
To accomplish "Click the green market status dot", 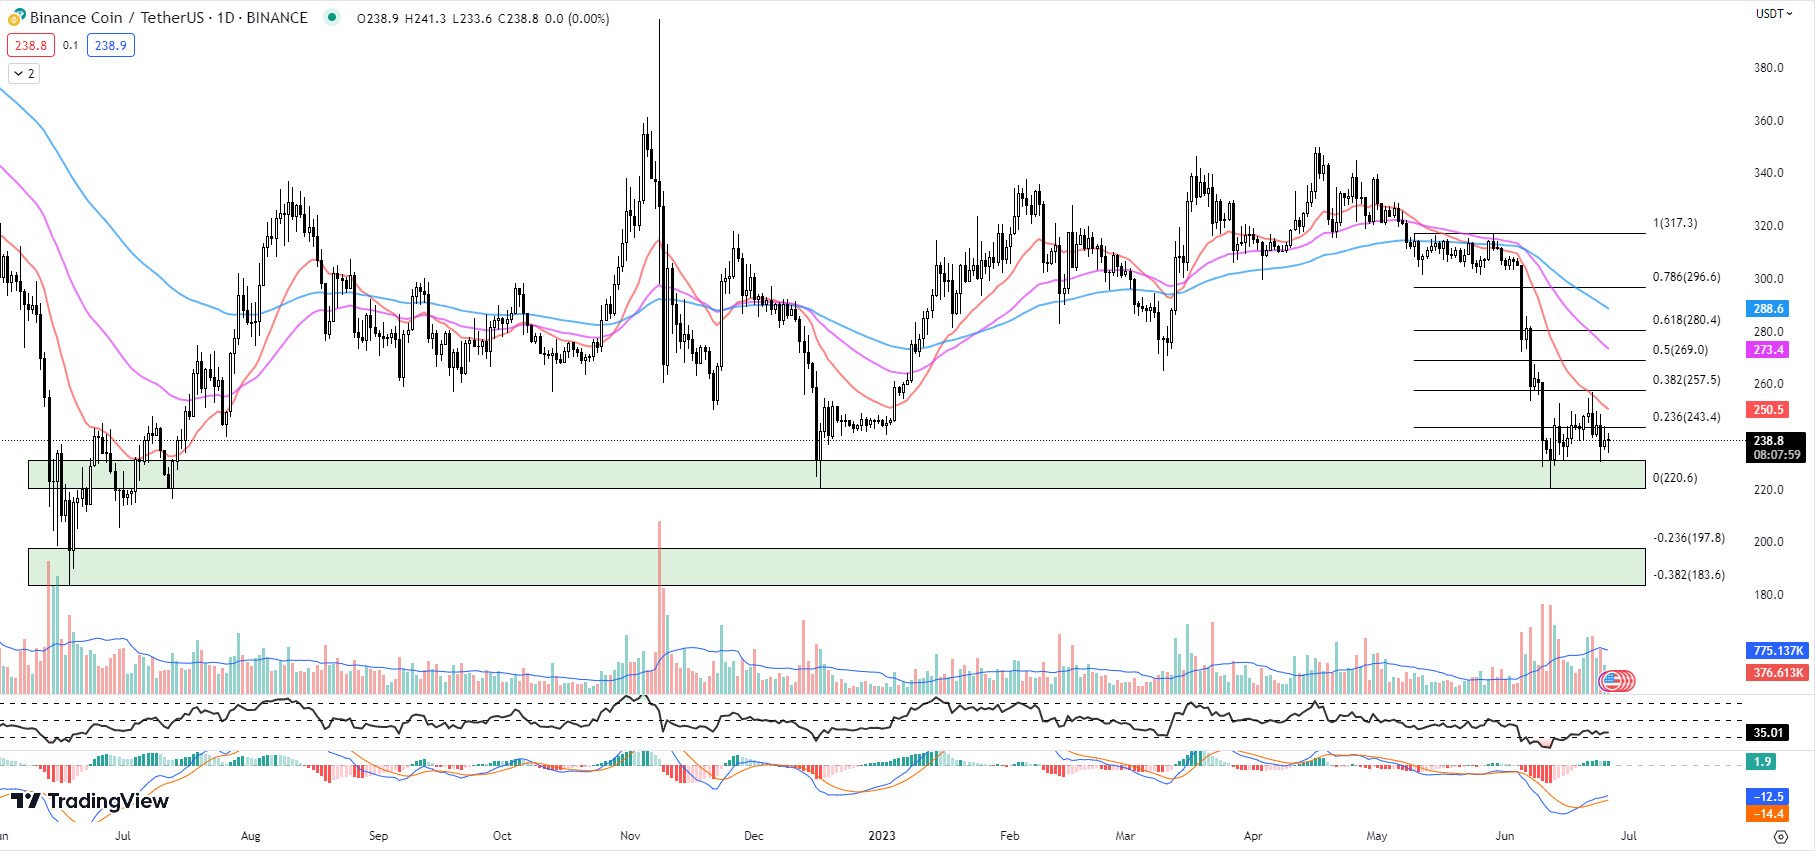I will (332, 17).
